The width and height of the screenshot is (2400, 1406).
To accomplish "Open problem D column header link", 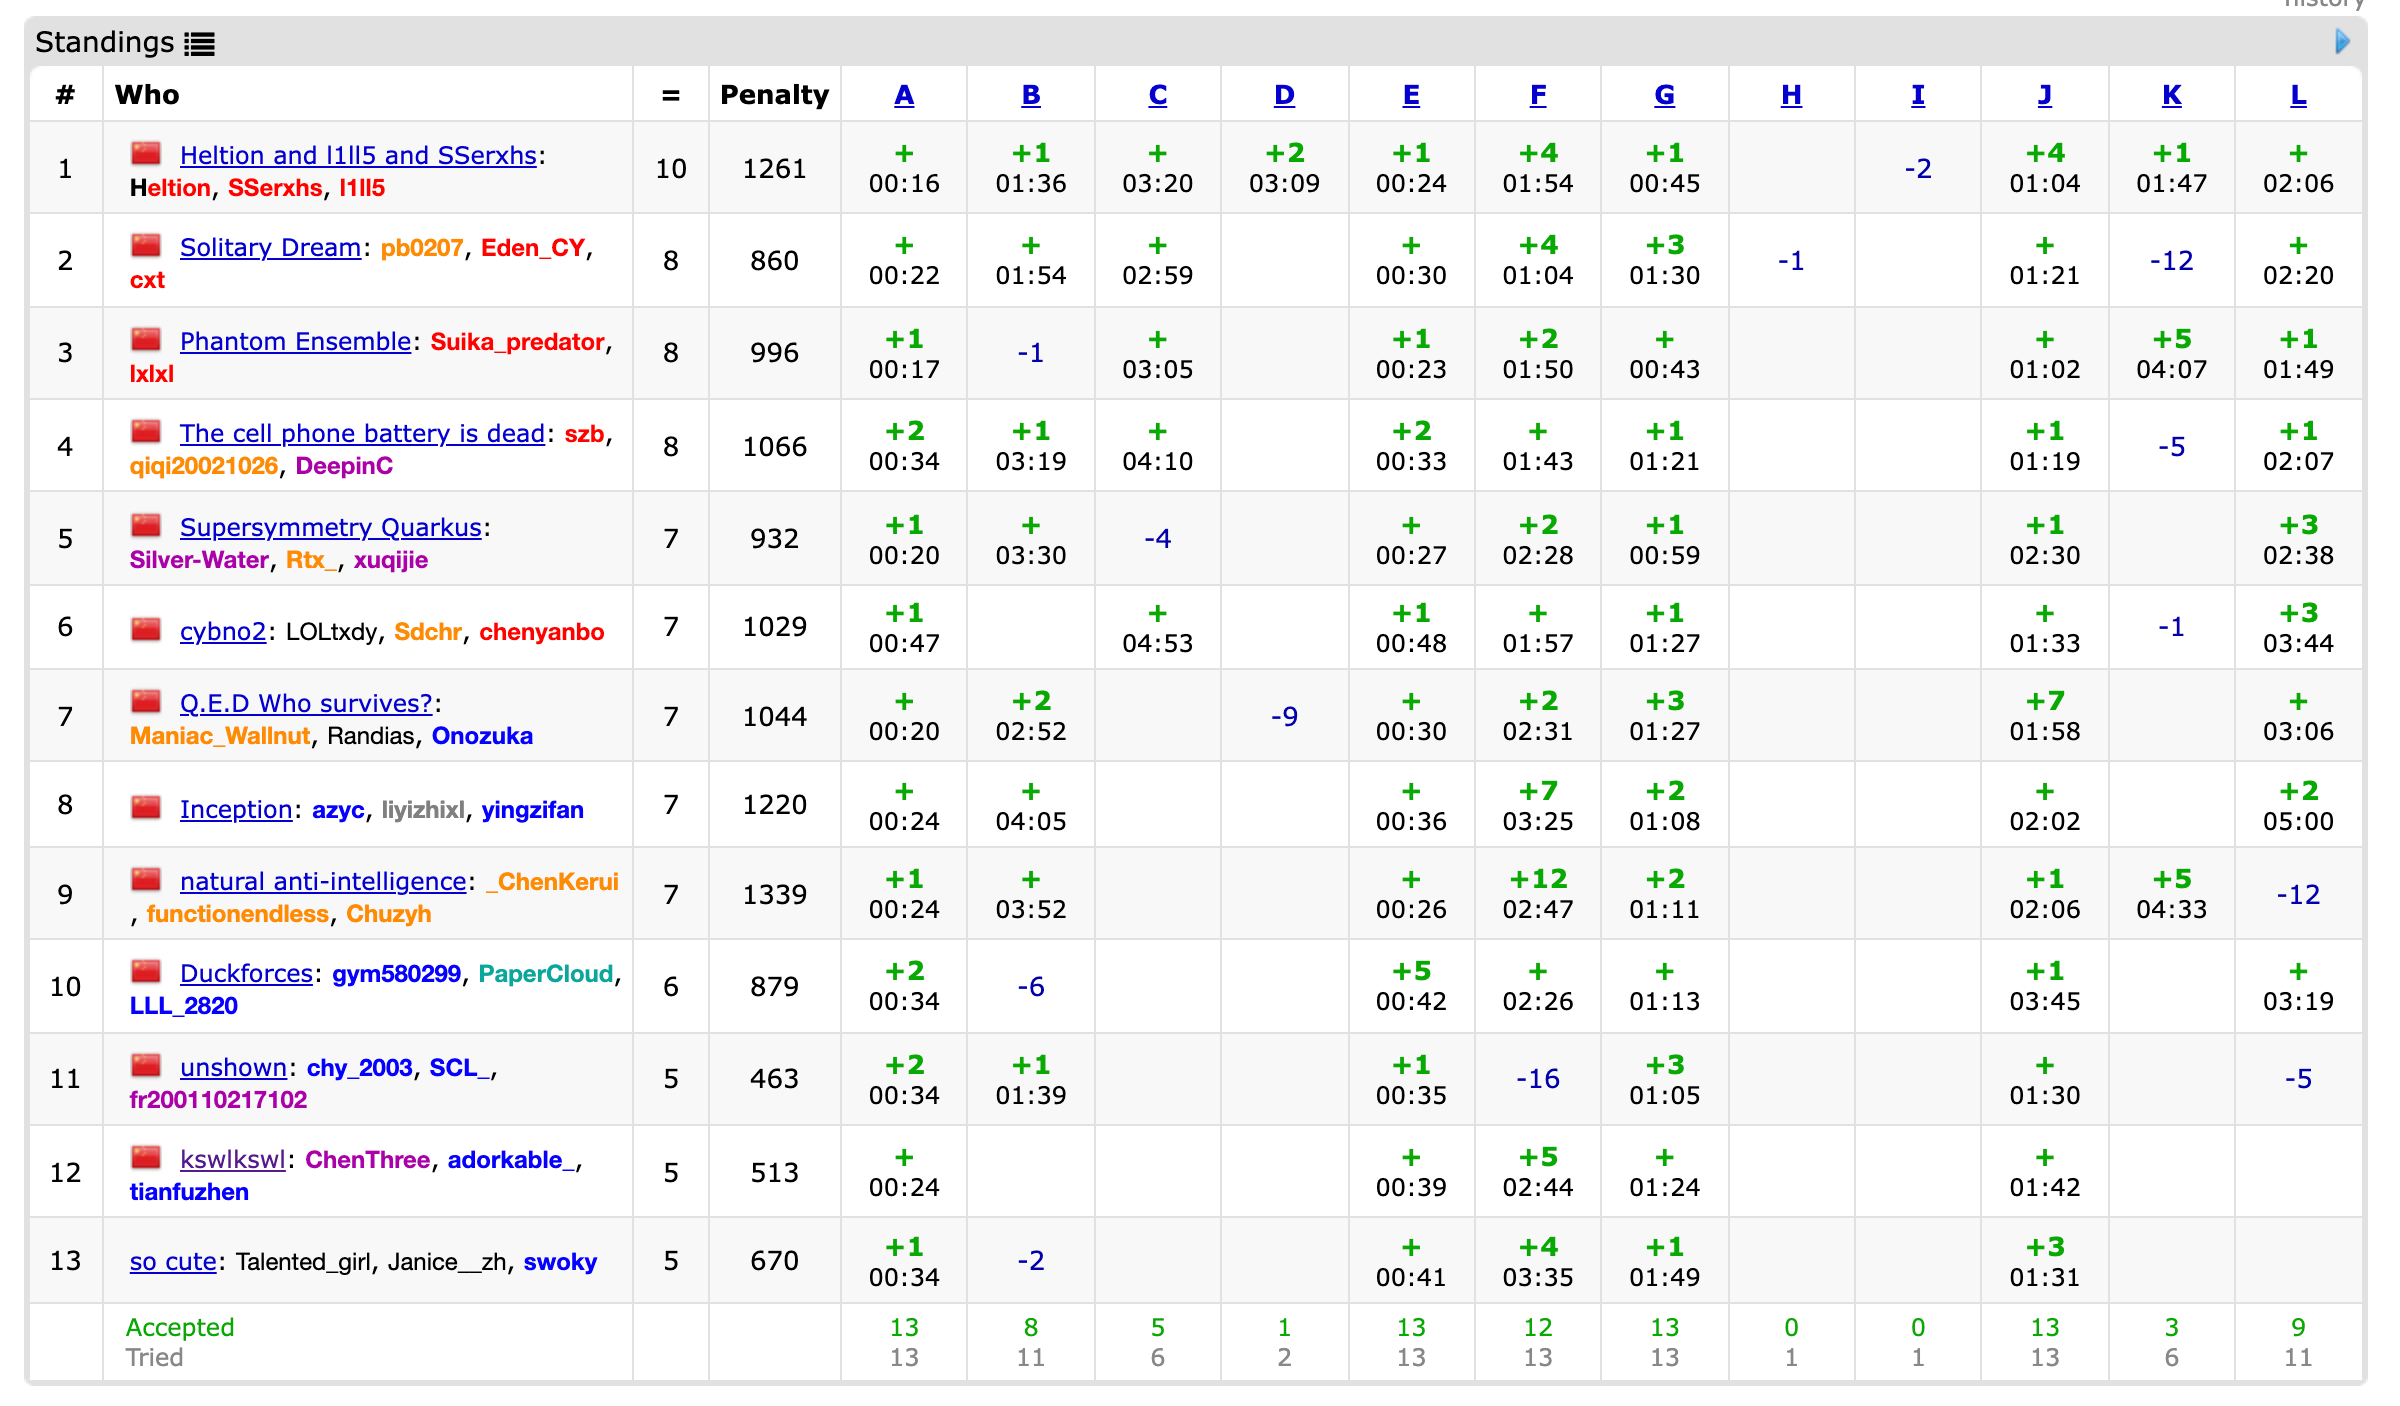I will point(1284,95).
